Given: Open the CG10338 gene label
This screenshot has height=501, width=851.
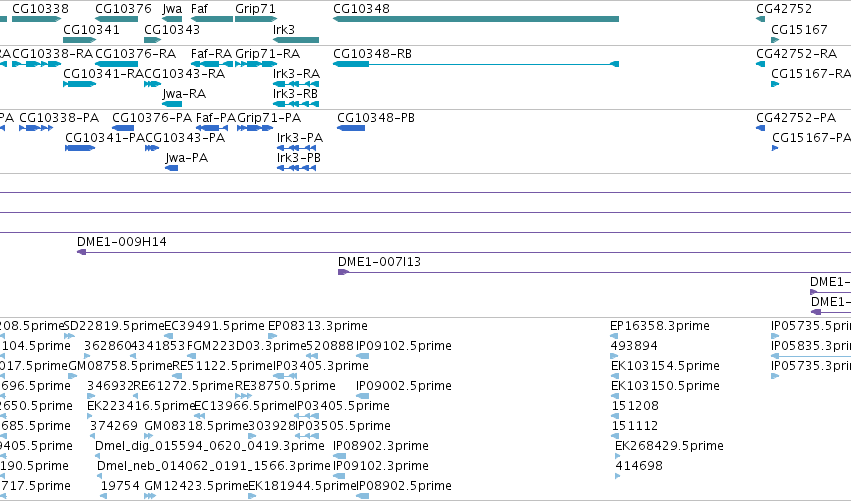Looking at the screenshot, I should (x=40, y=9).
